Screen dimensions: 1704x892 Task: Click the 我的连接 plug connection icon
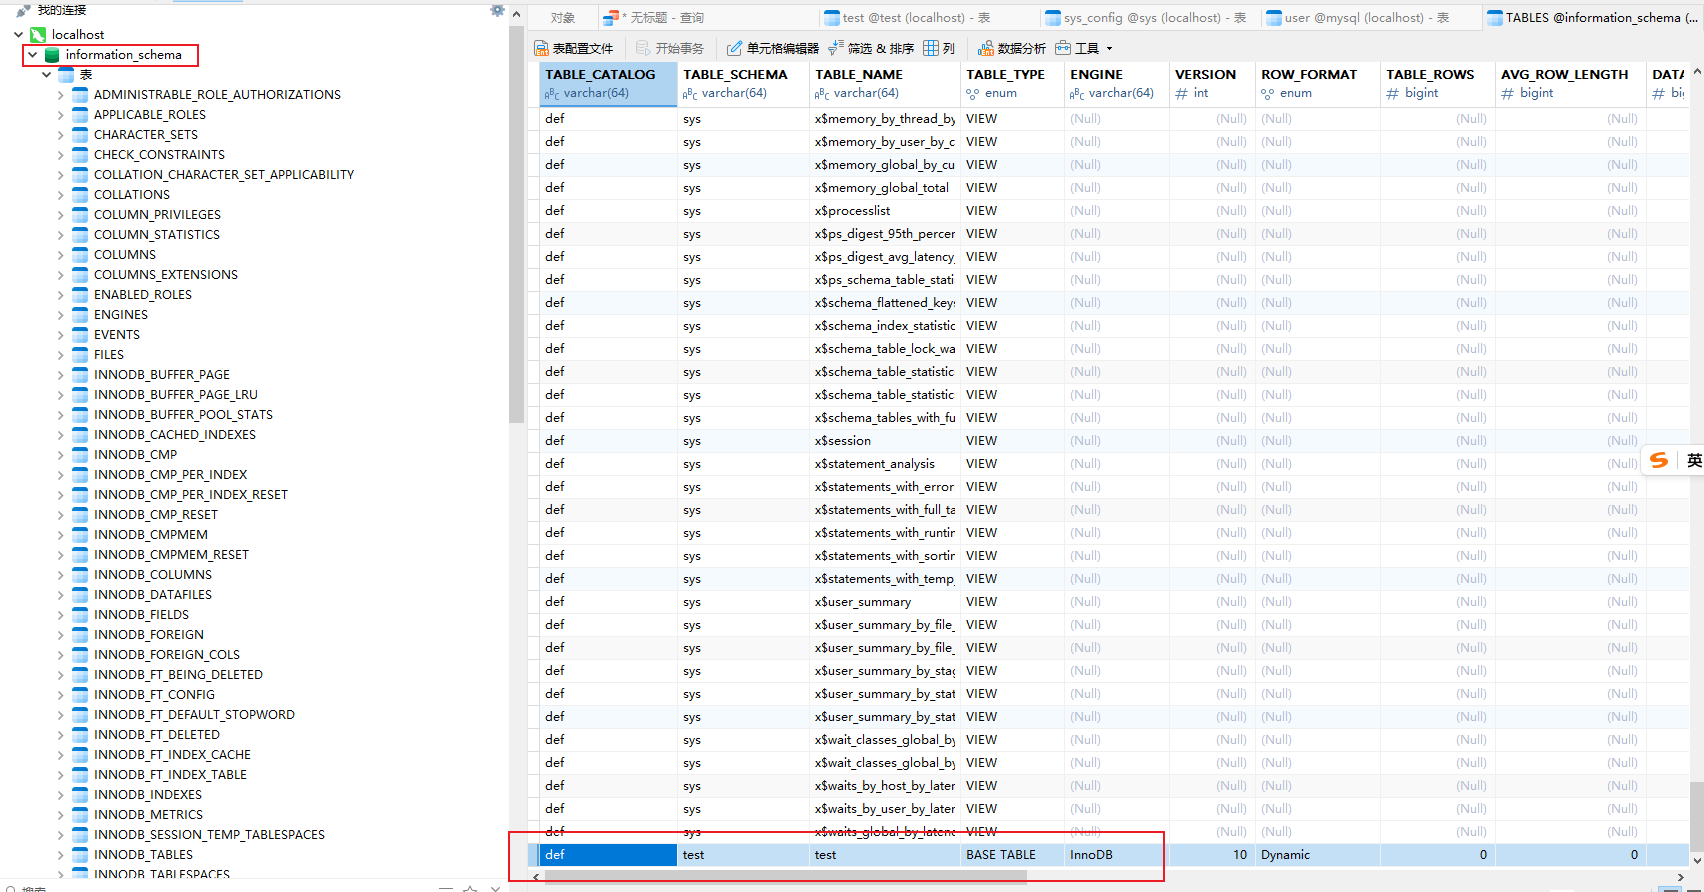point(23,10)
